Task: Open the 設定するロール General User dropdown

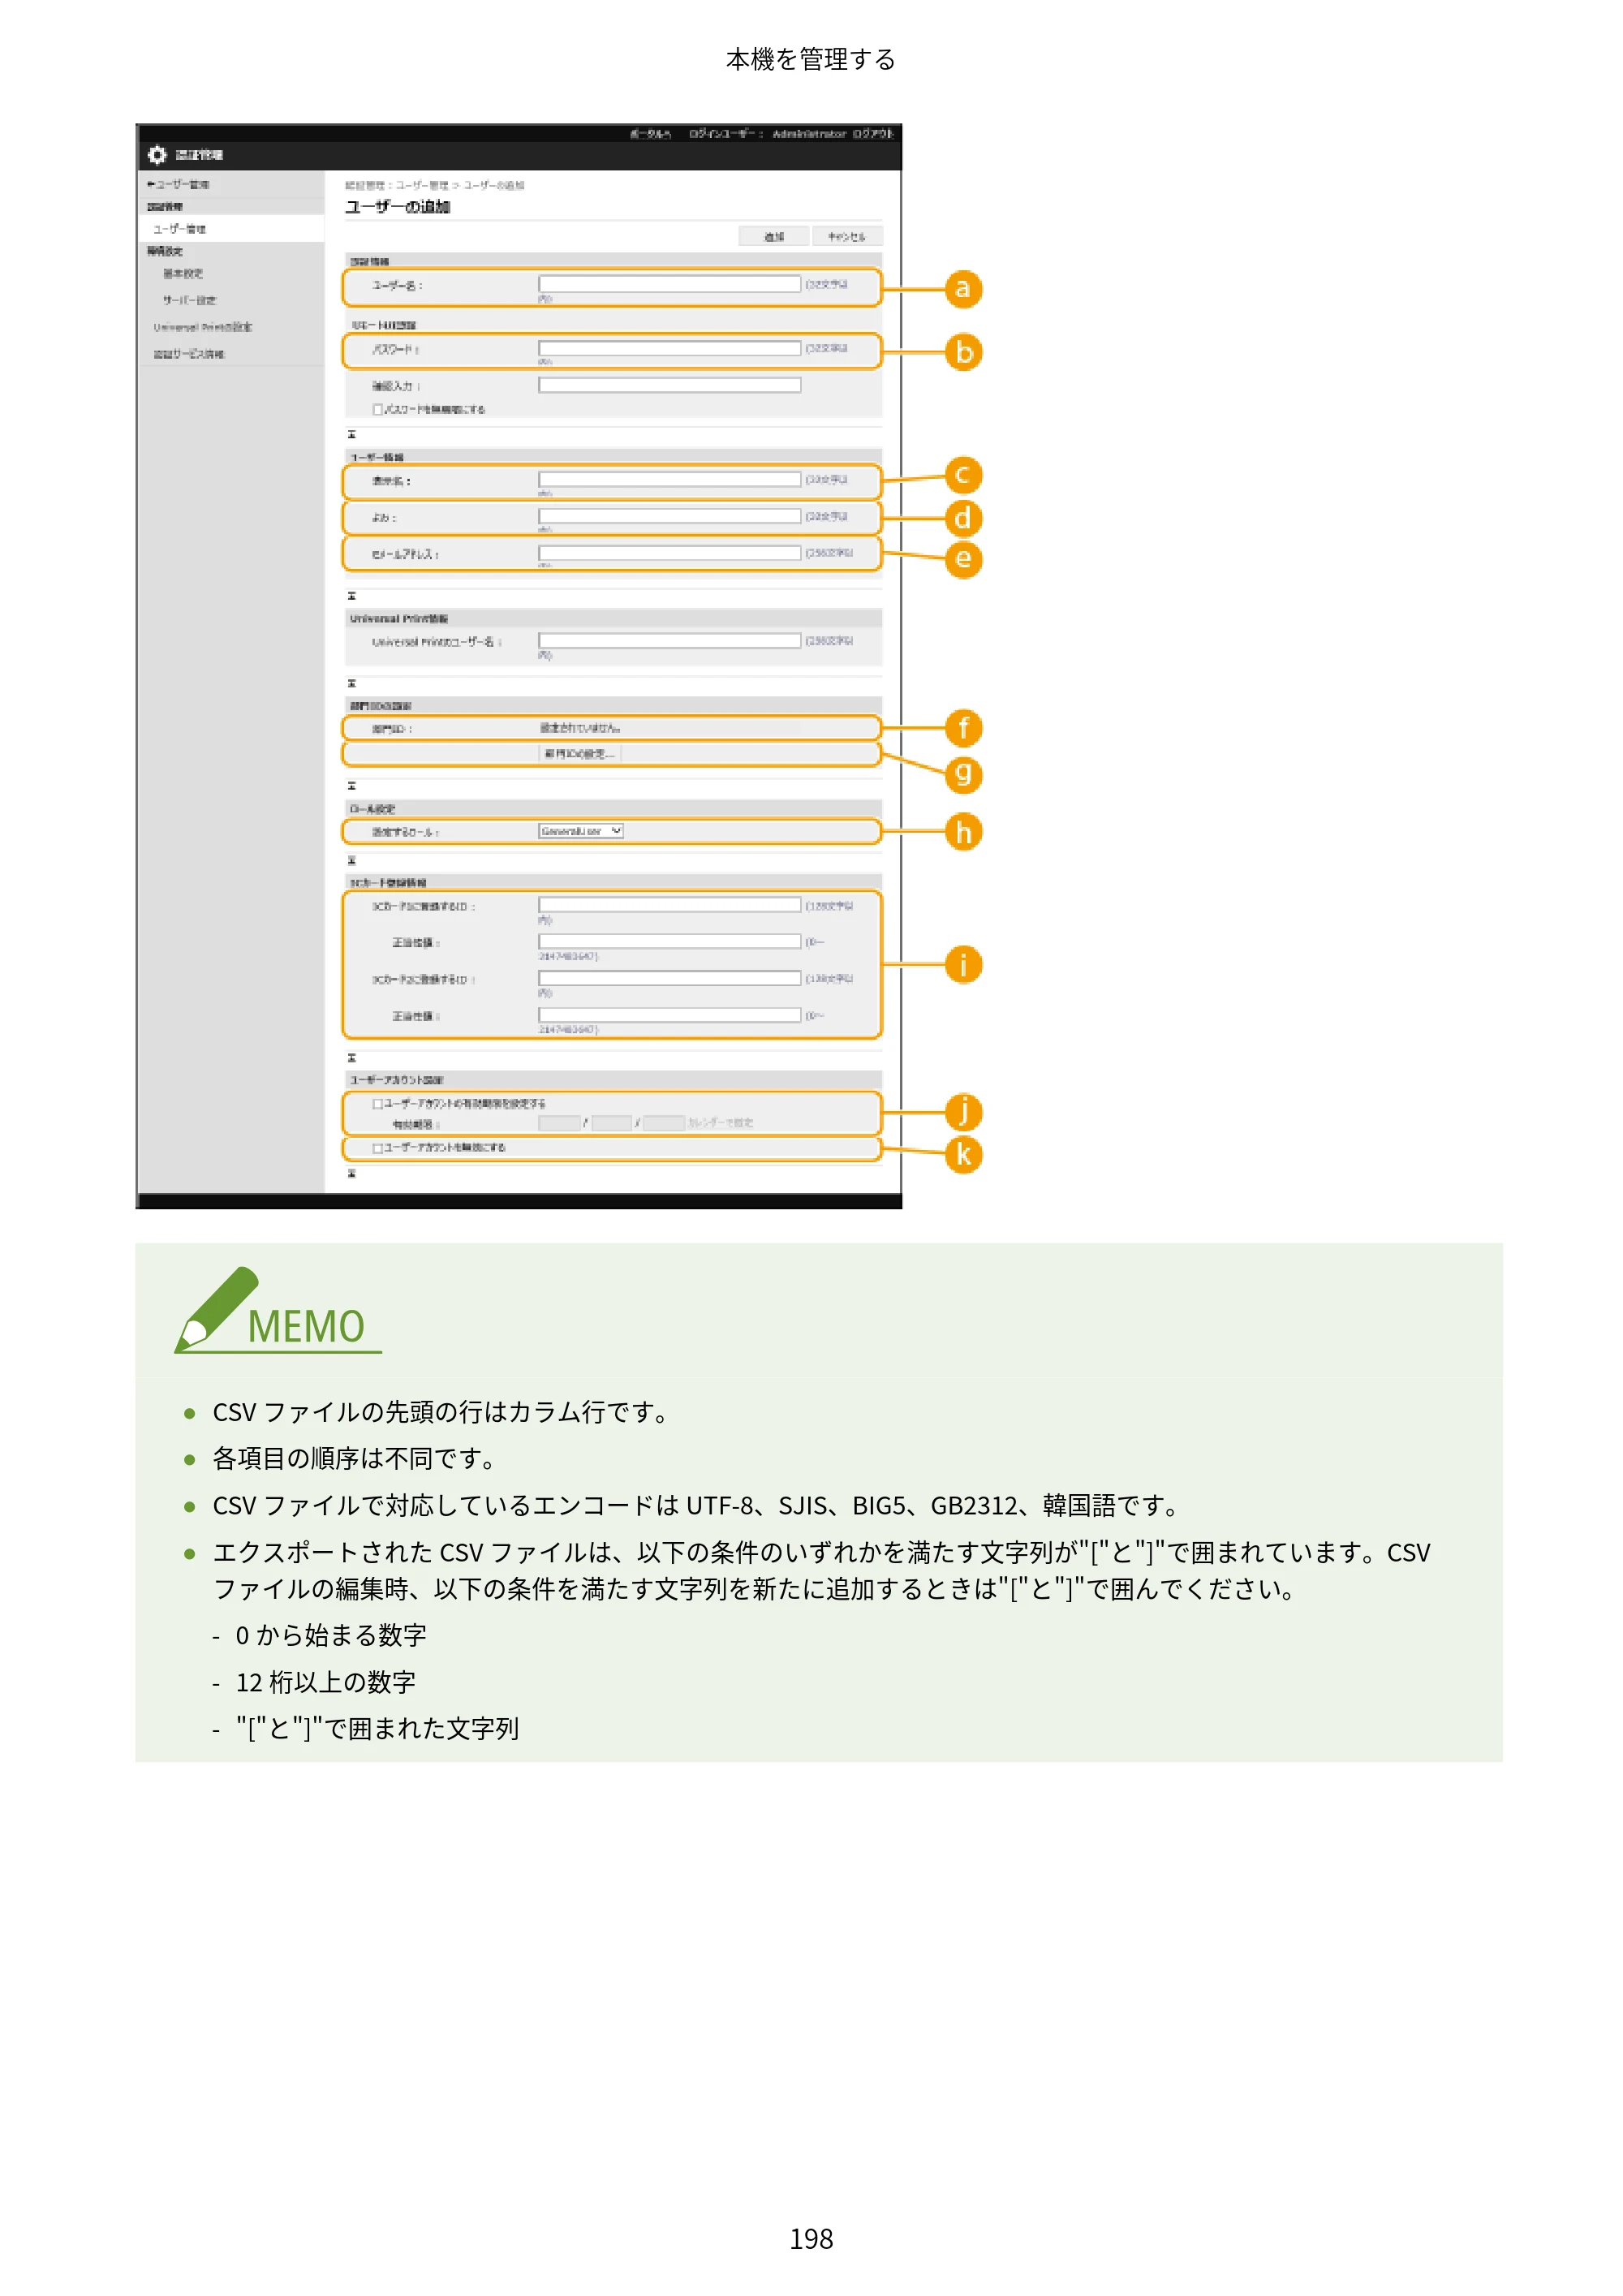Action: [581, 832]
